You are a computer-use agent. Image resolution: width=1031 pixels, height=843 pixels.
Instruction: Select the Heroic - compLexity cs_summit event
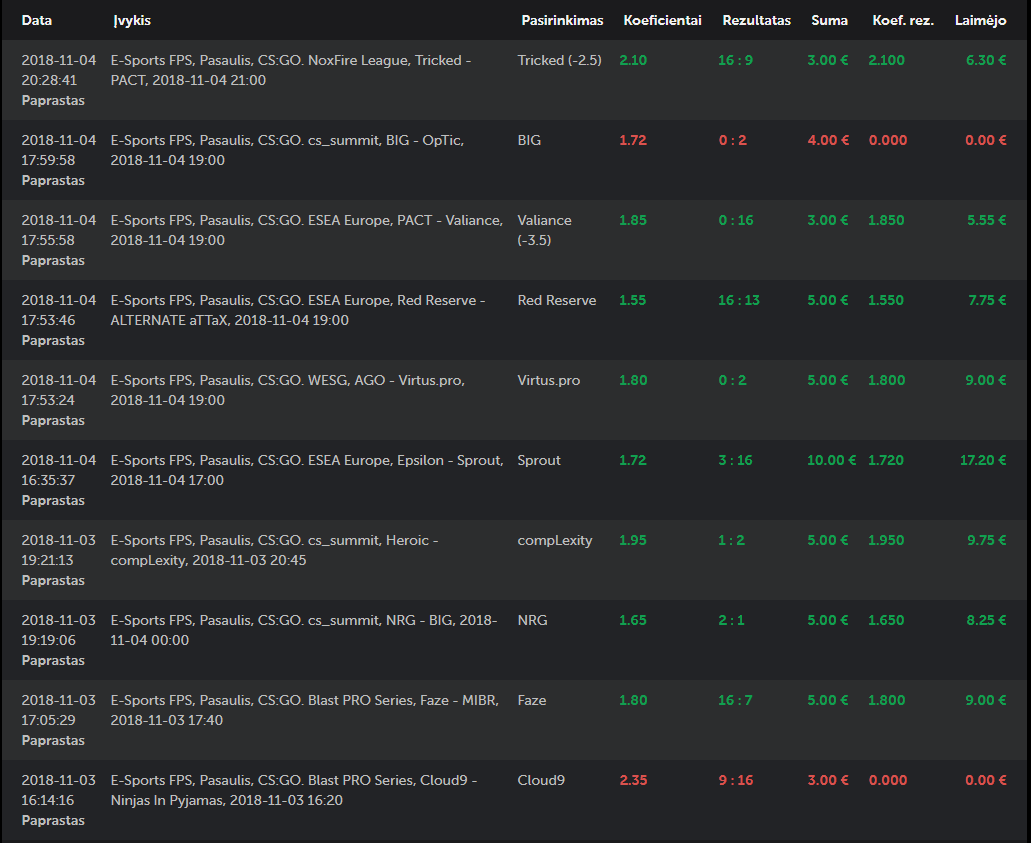[274, 550]
